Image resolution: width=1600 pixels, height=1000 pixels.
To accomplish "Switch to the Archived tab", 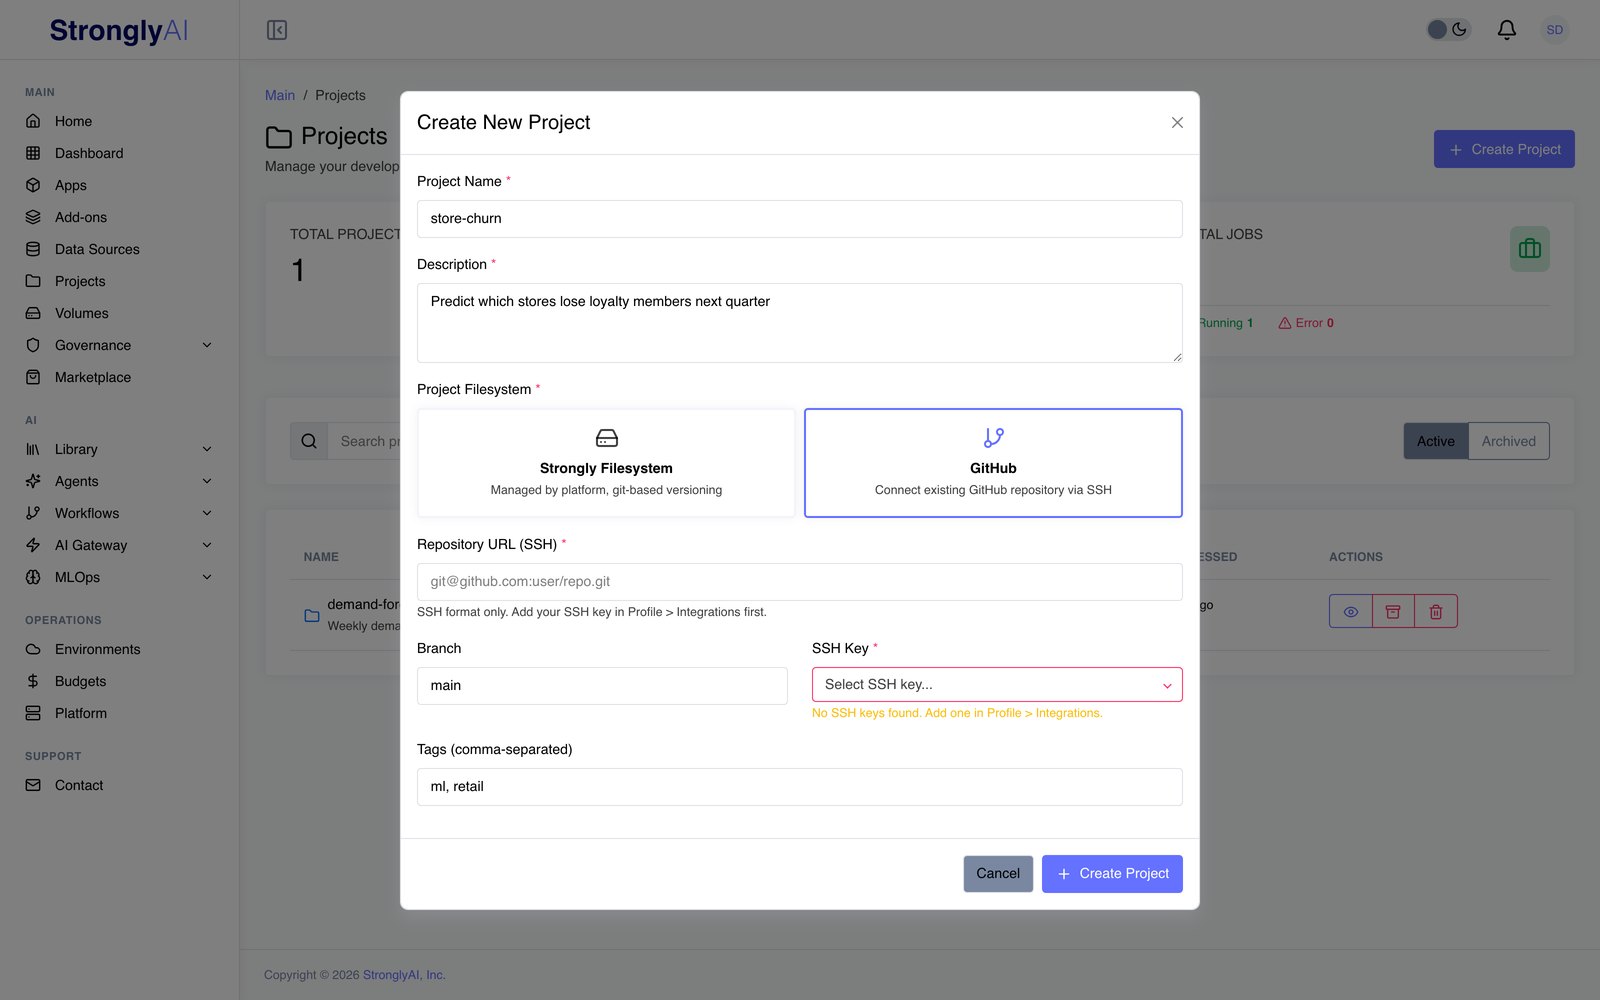I will click(1509, 441).
